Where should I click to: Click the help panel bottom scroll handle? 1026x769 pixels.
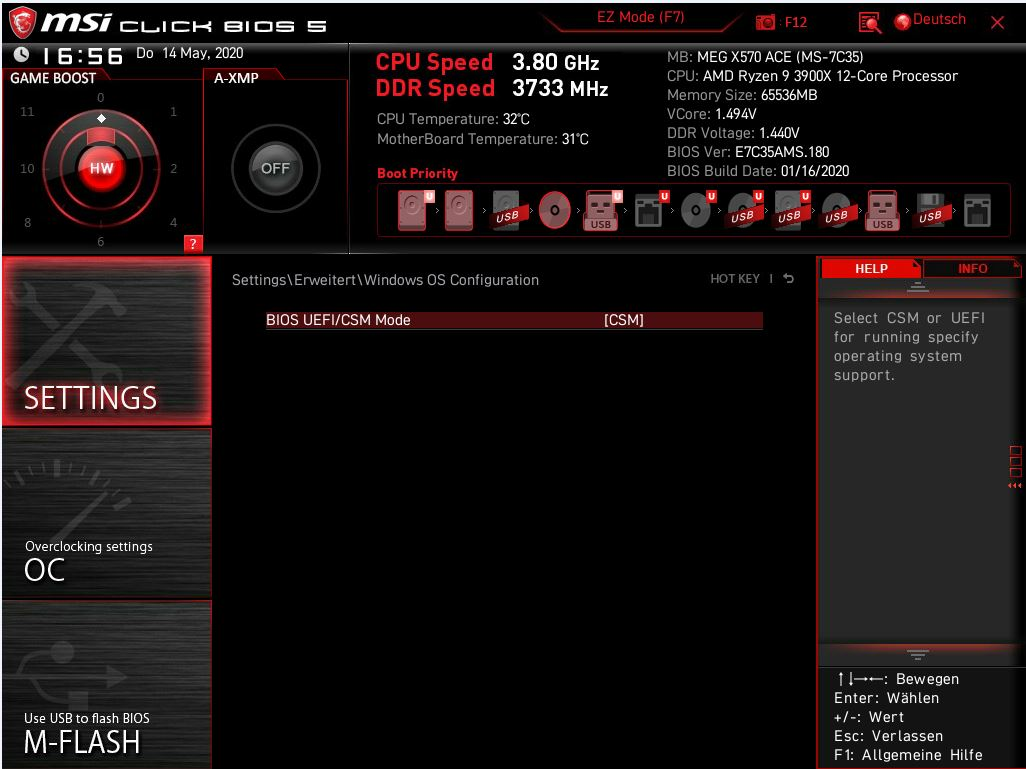tap(918, 654)
